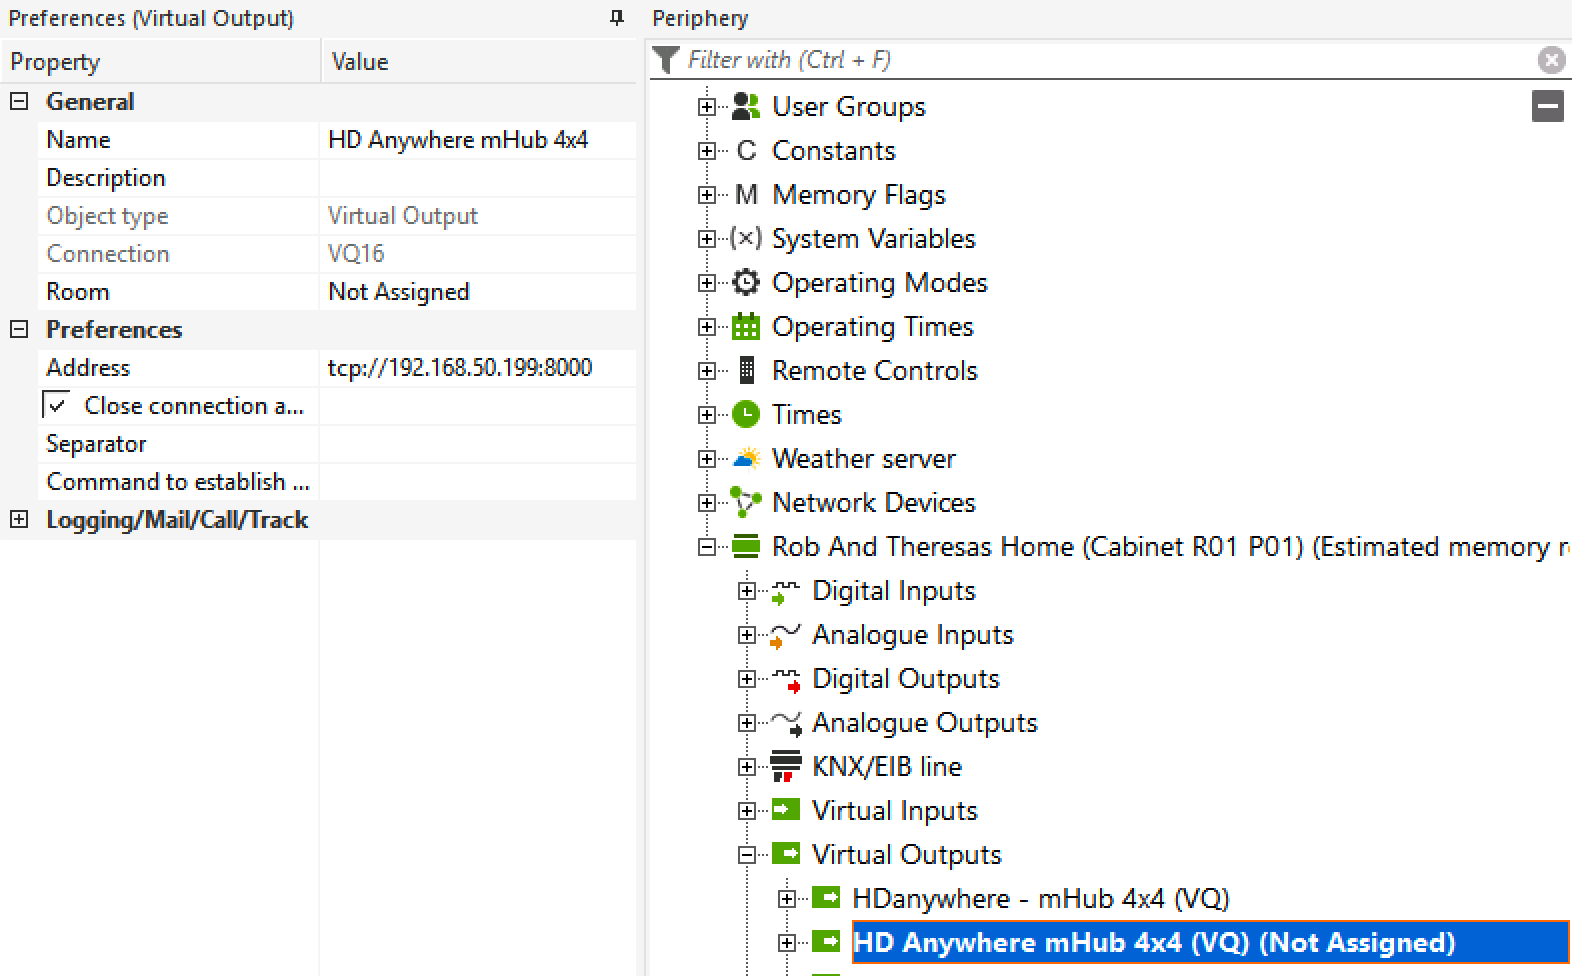Select the Operating Modes tree item
Image resolution: width=1572 pixels, height=976 pixels.
[x=879, y=282]
